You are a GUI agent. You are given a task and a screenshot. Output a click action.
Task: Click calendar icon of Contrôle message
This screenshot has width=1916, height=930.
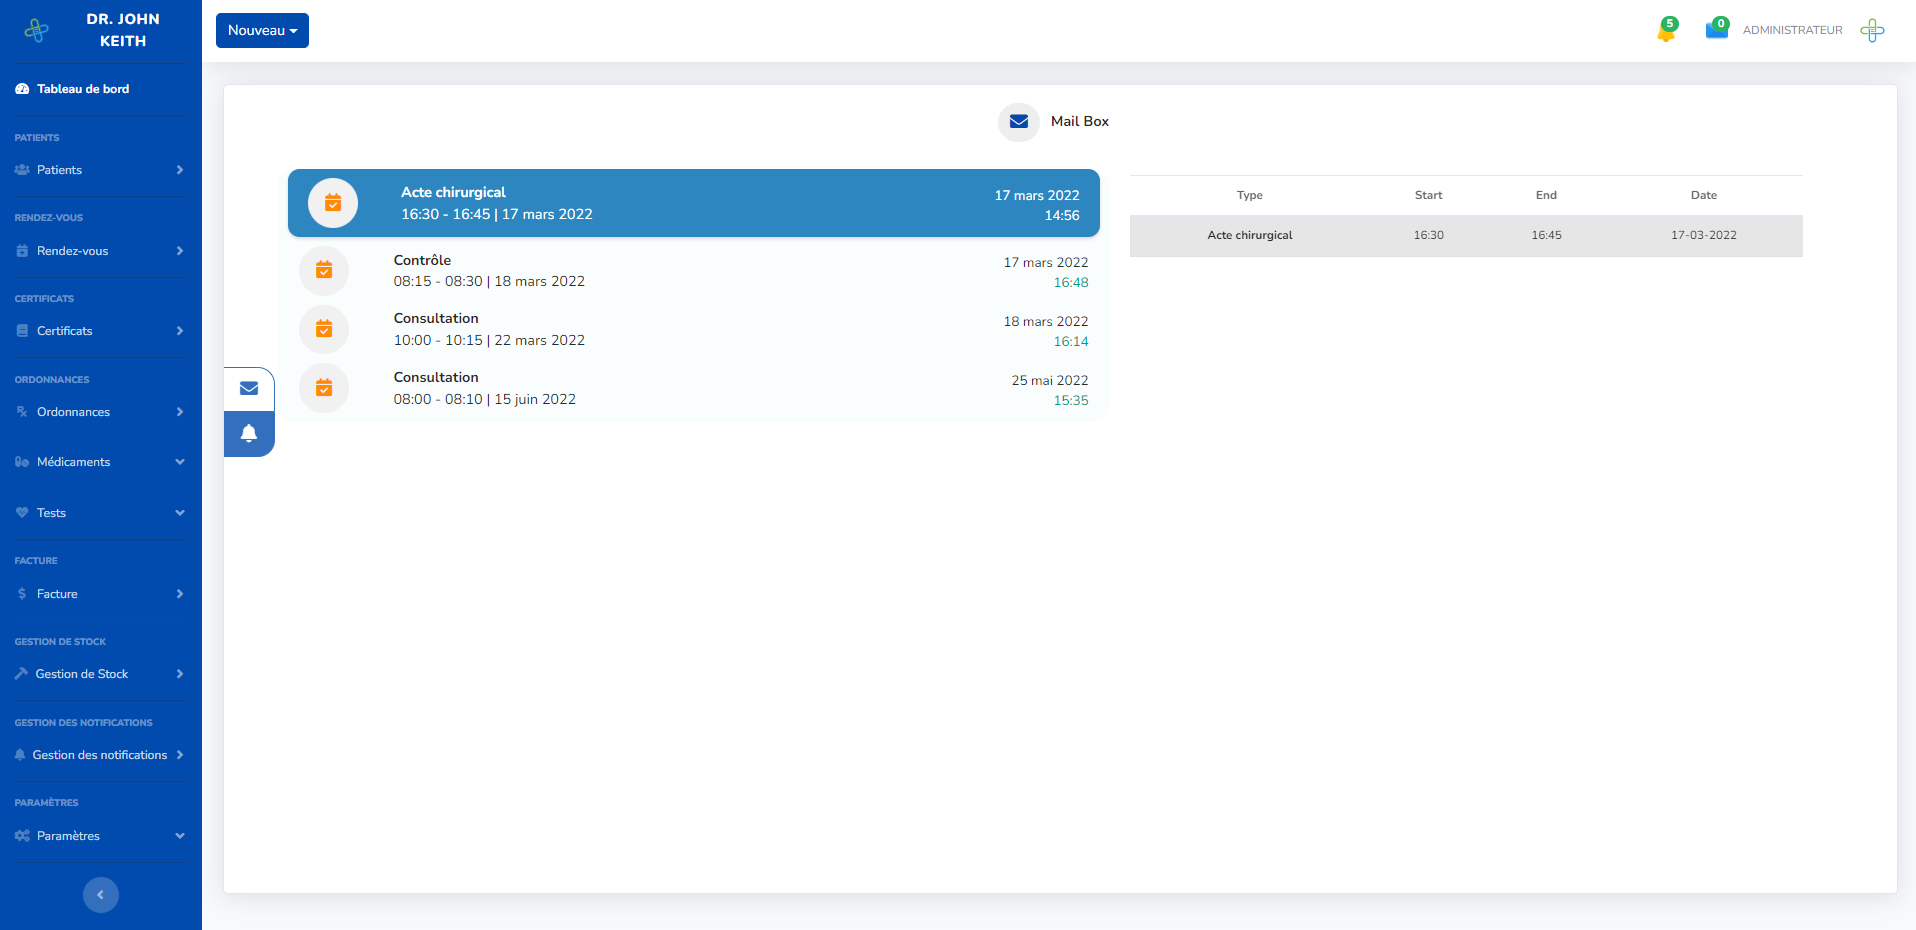[x=324, y=270]
